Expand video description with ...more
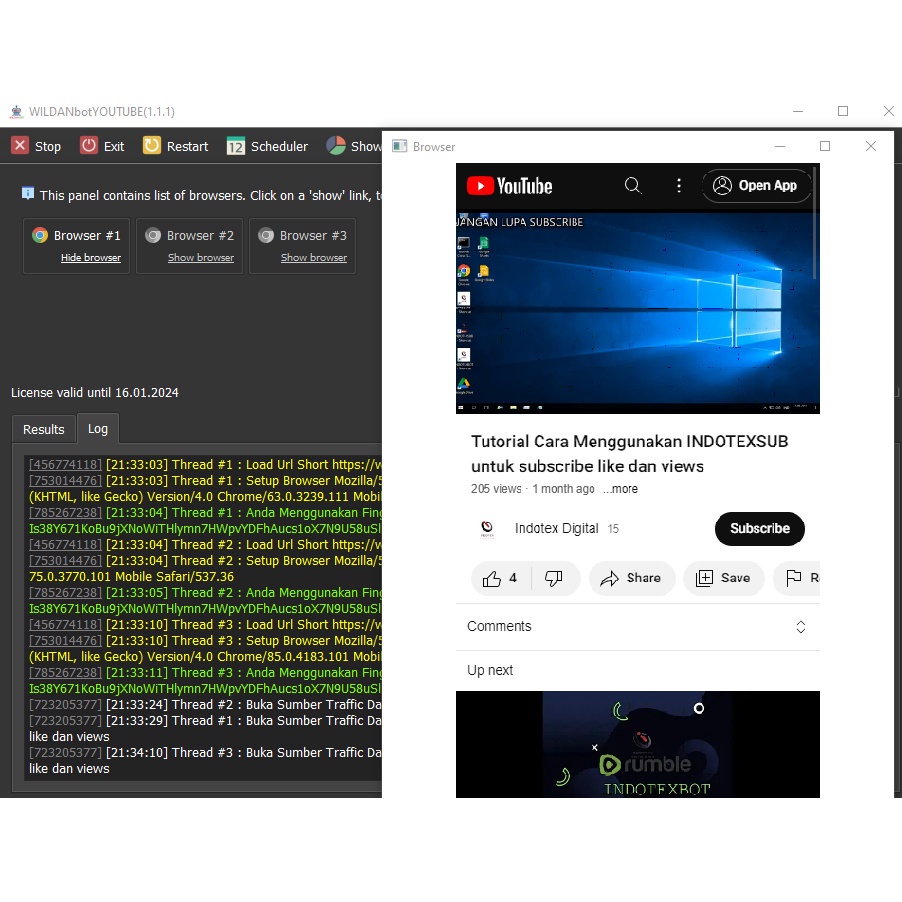 point(620,489)
